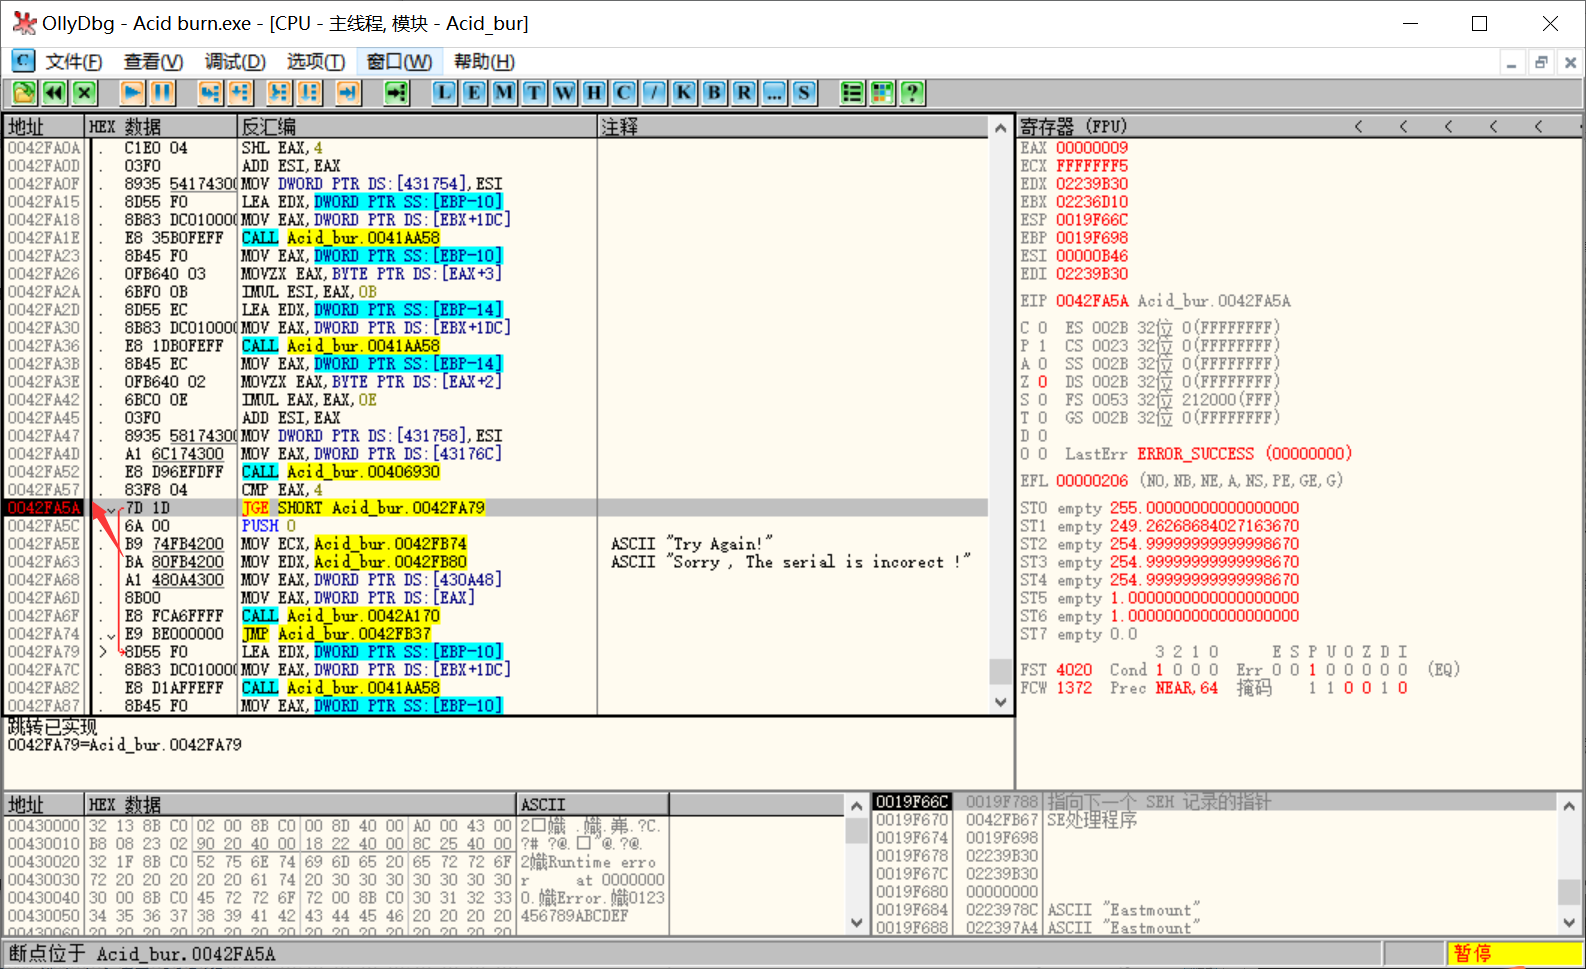Click the Step over icon
1586x969 pixels.
click(x=240, y=93)
